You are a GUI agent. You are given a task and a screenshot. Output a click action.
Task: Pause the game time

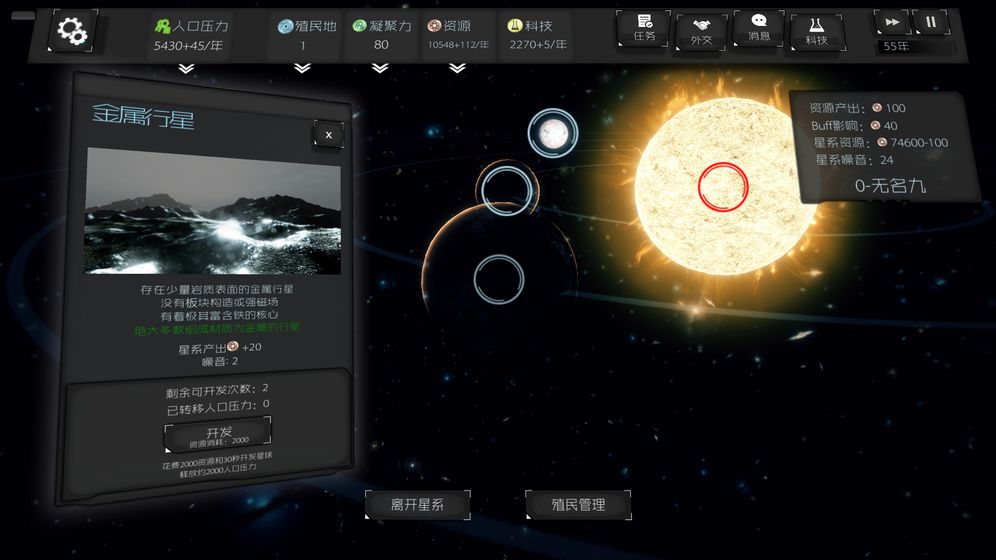coord(931,21)
